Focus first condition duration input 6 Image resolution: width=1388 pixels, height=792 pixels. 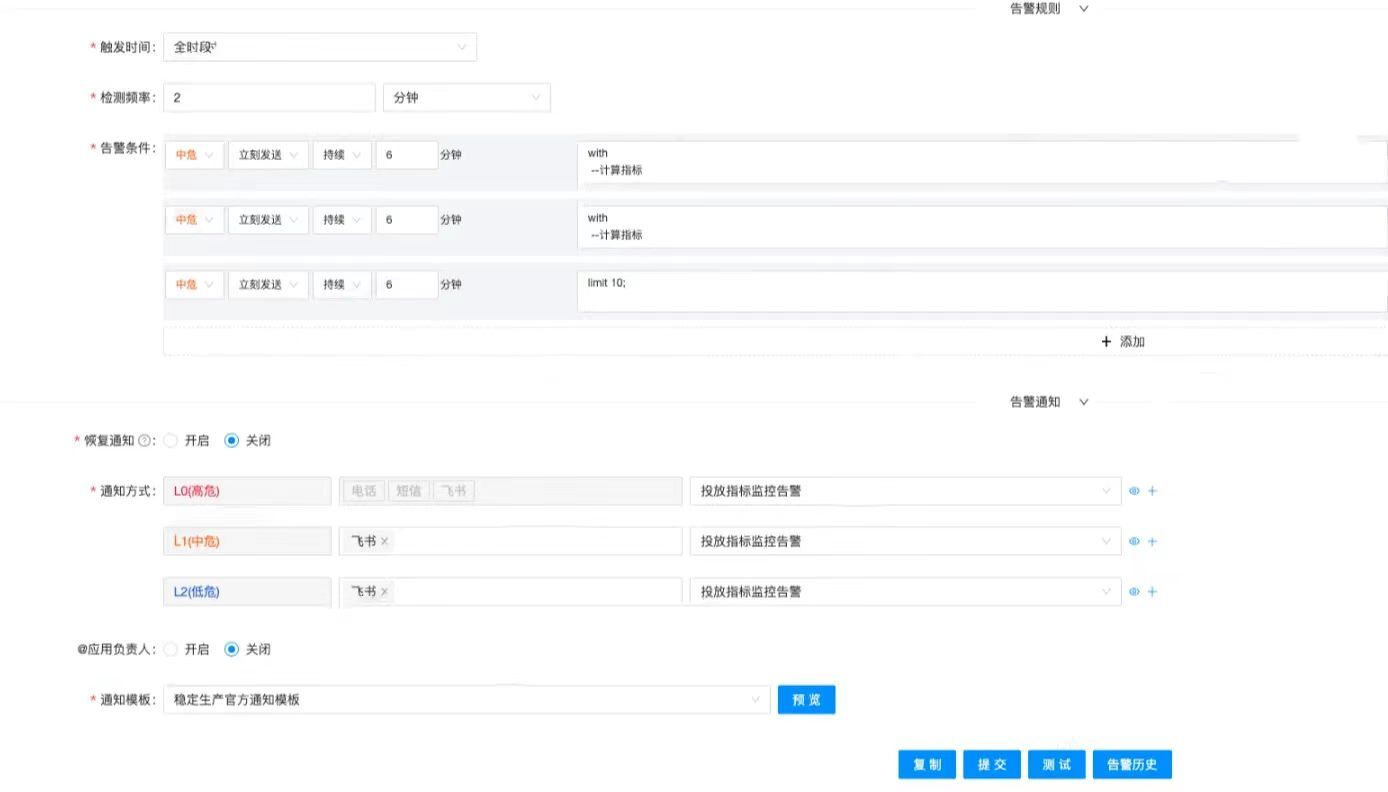click(x=407, y=155)
